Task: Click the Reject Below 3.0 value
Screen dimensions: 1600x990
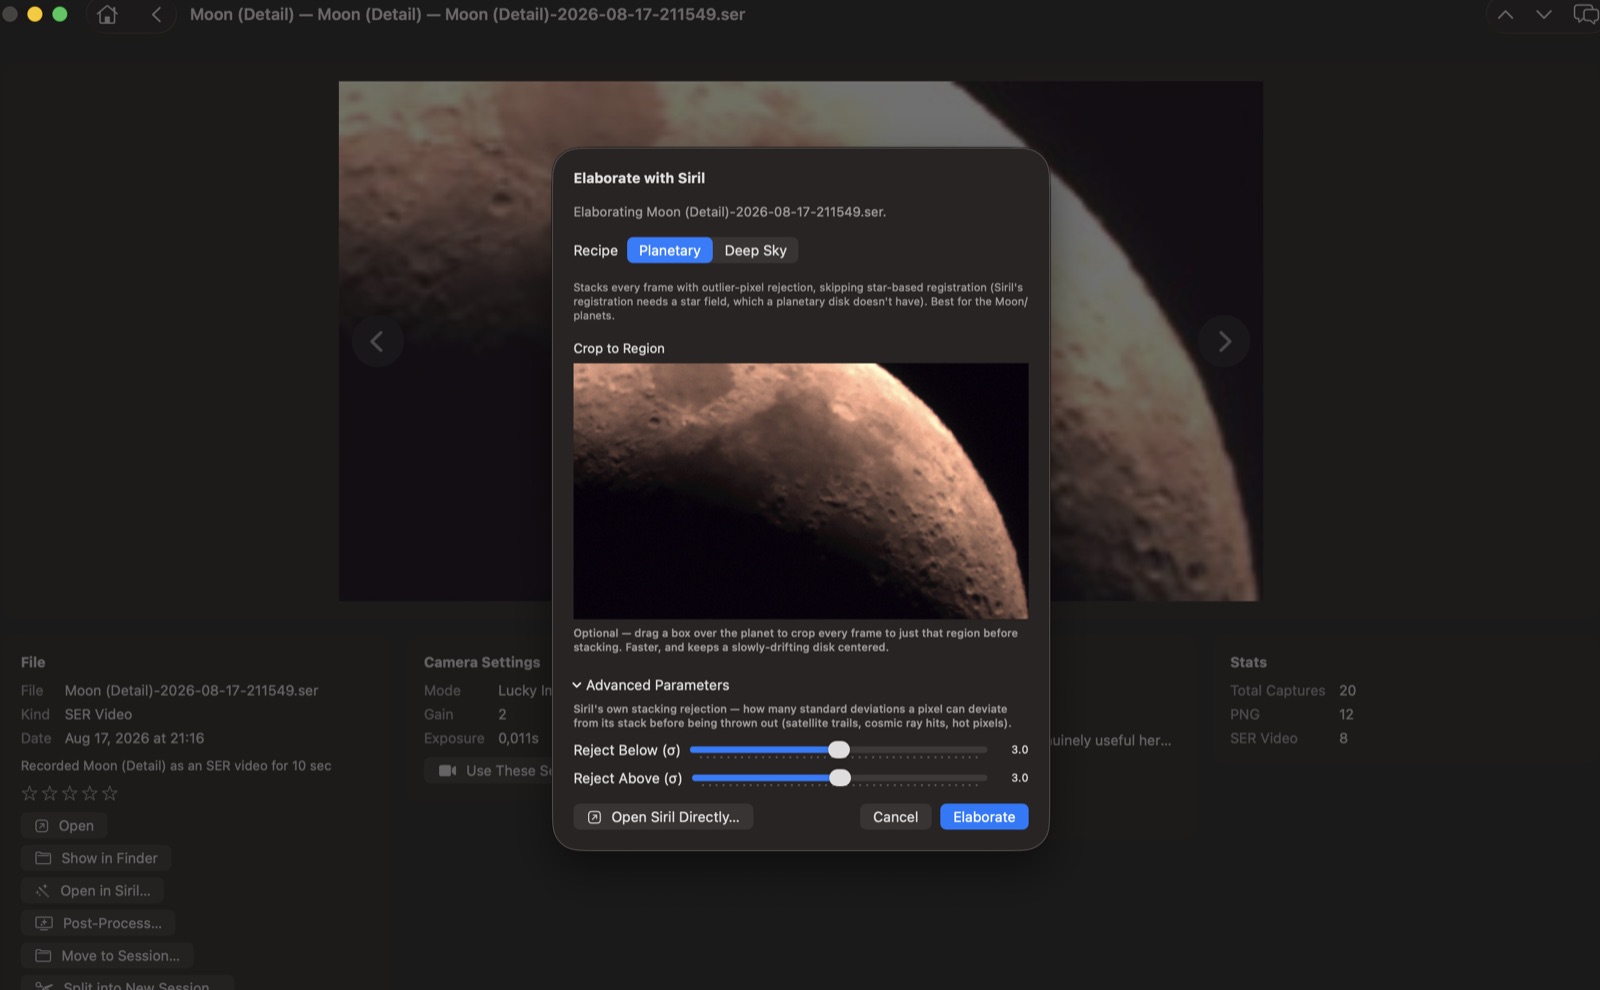Action: pyautogui.click(x=1019, y=750)
